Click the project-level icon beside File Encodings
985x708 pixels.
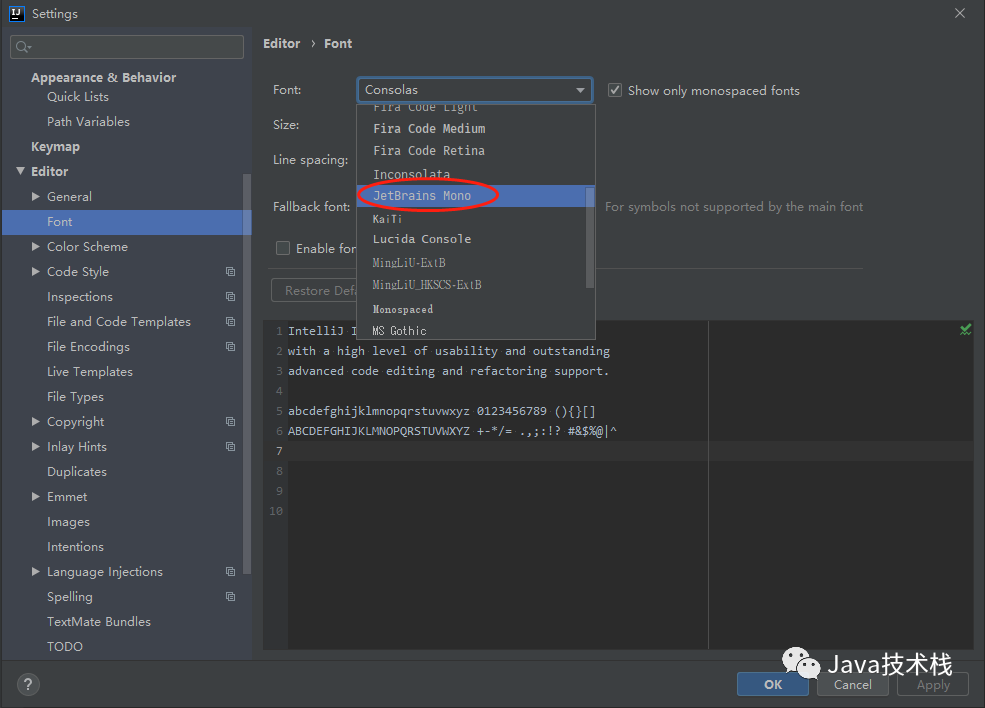tap(231, 347)
